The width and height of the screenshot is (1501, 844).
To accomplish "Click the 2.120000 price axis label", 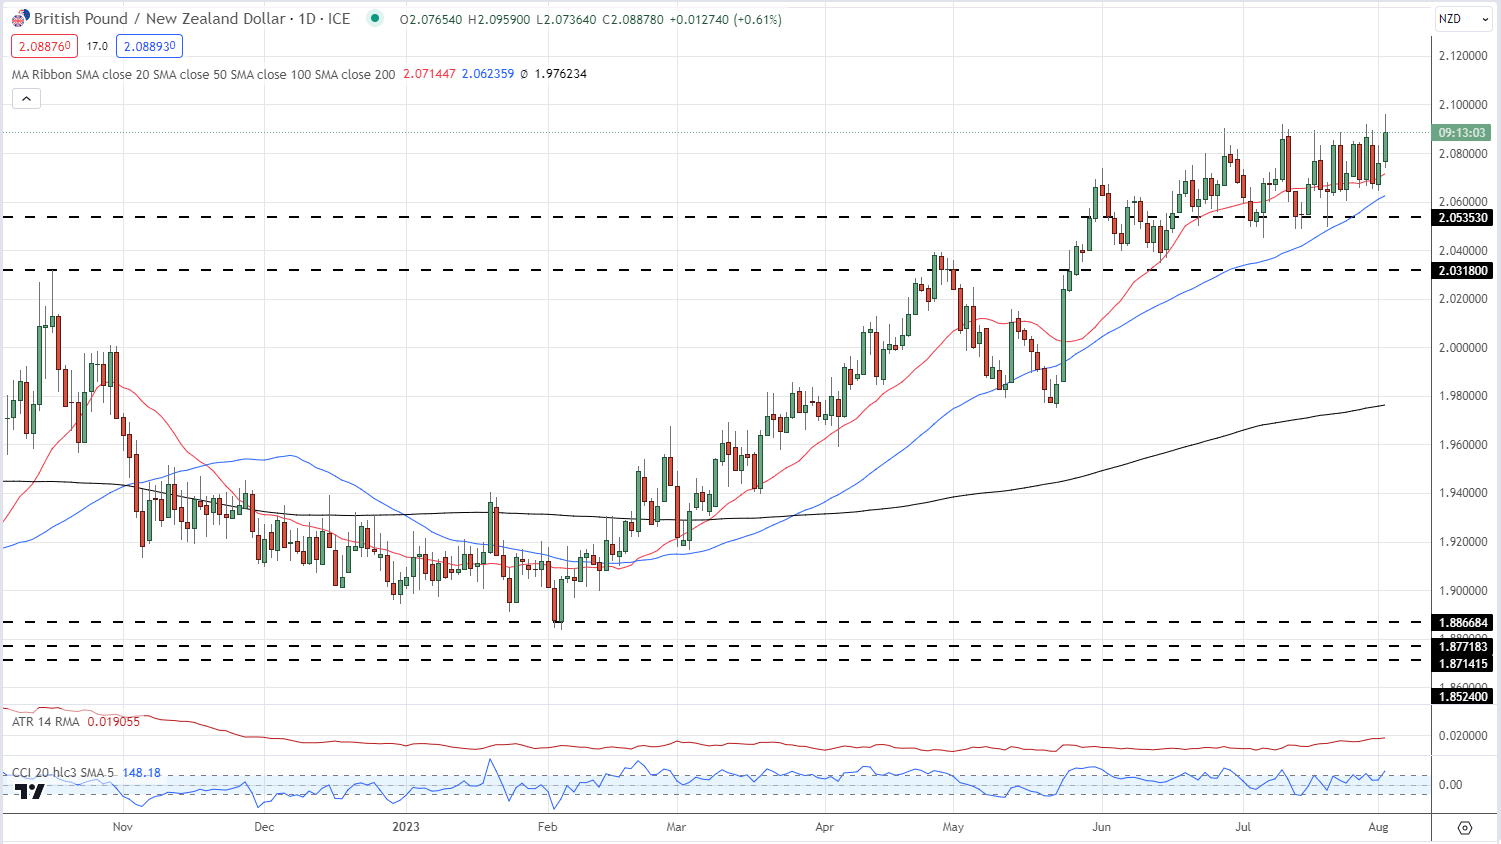I will pos(1462,55).
